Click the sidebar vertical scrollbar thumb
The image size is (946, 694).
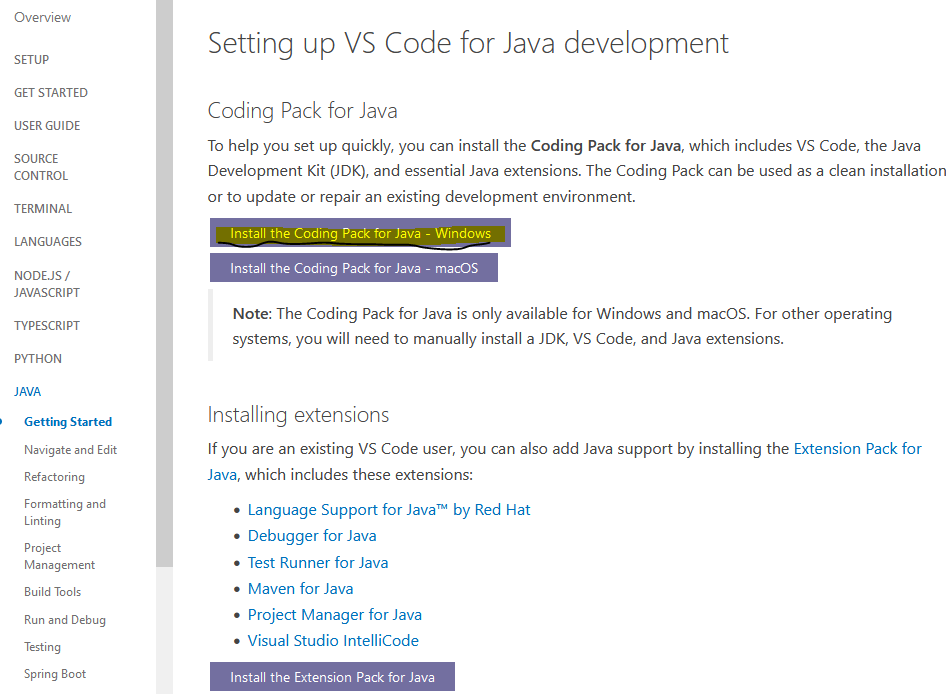pyautogui.click(x=164, y=283)
